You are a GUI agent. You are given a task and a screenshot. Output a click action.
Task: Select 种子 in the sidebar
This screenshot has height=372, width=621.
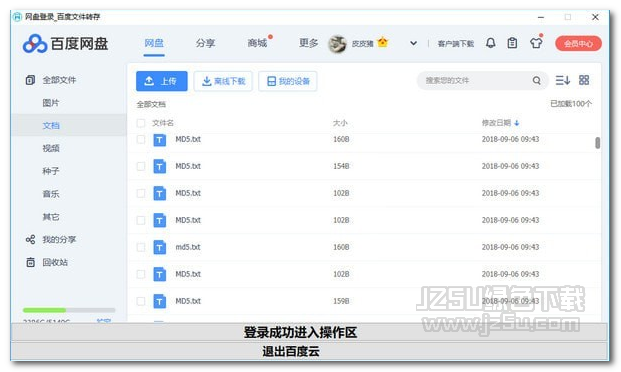(51, 171)
